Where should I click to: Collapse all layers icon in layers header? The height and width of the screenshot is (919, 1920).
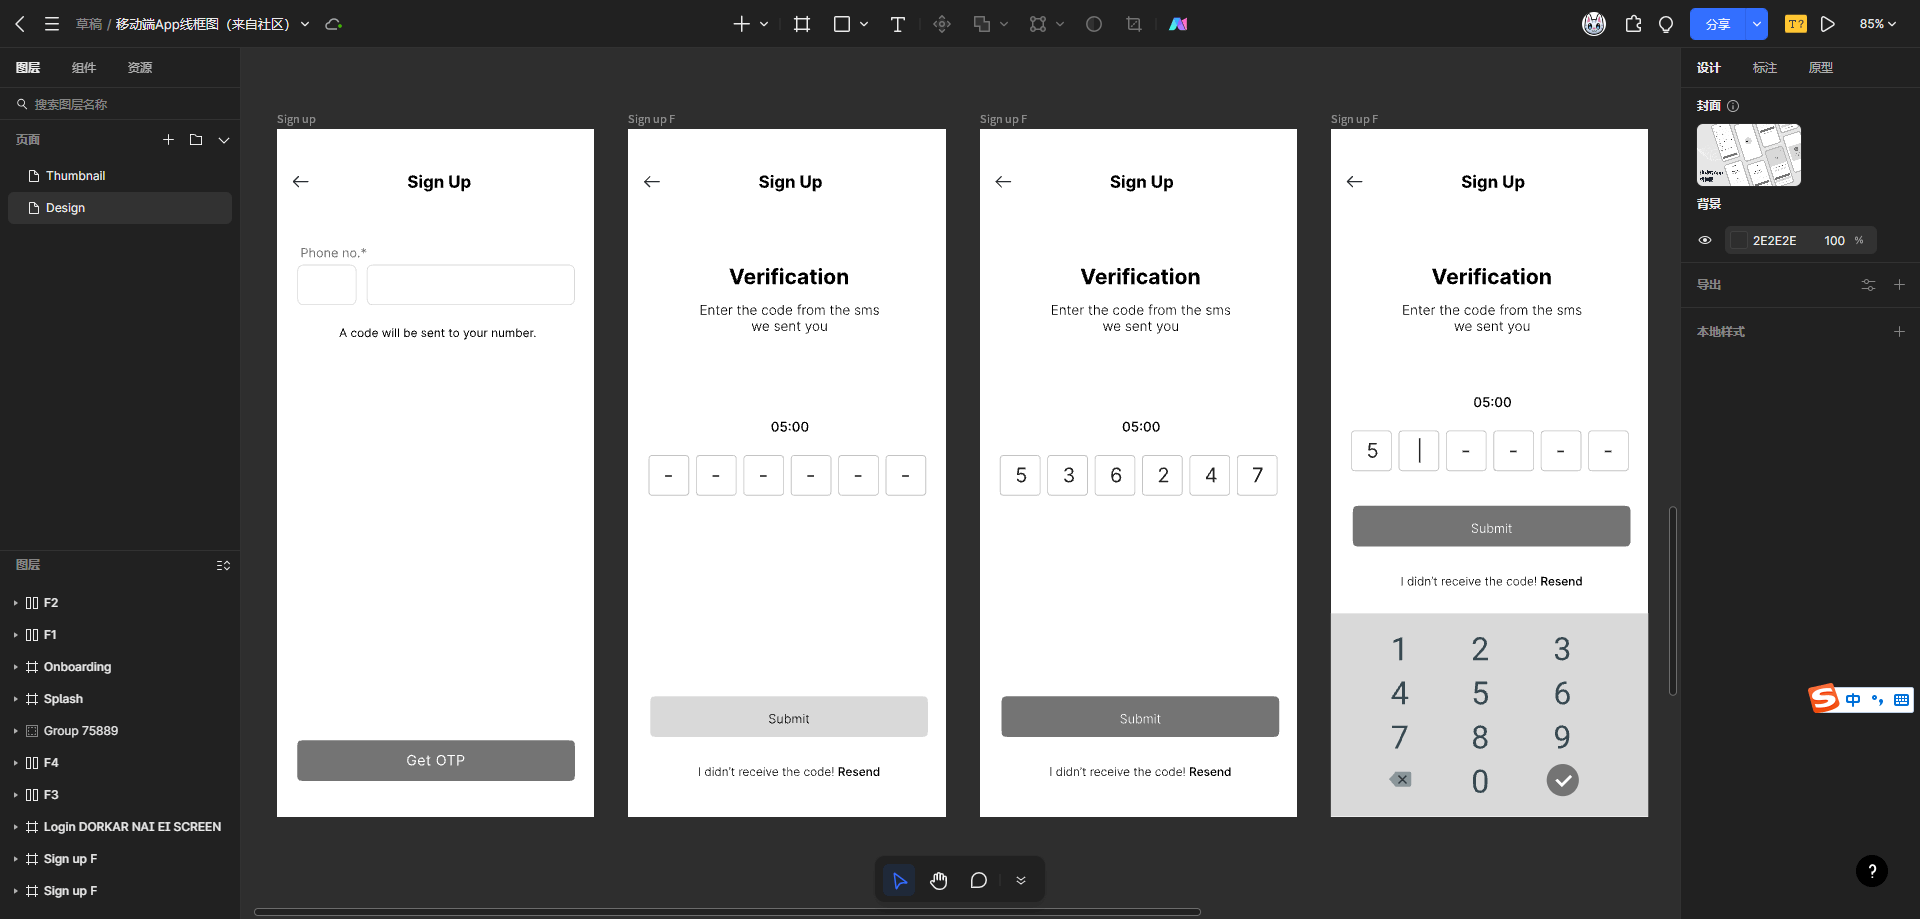[223, 565]
